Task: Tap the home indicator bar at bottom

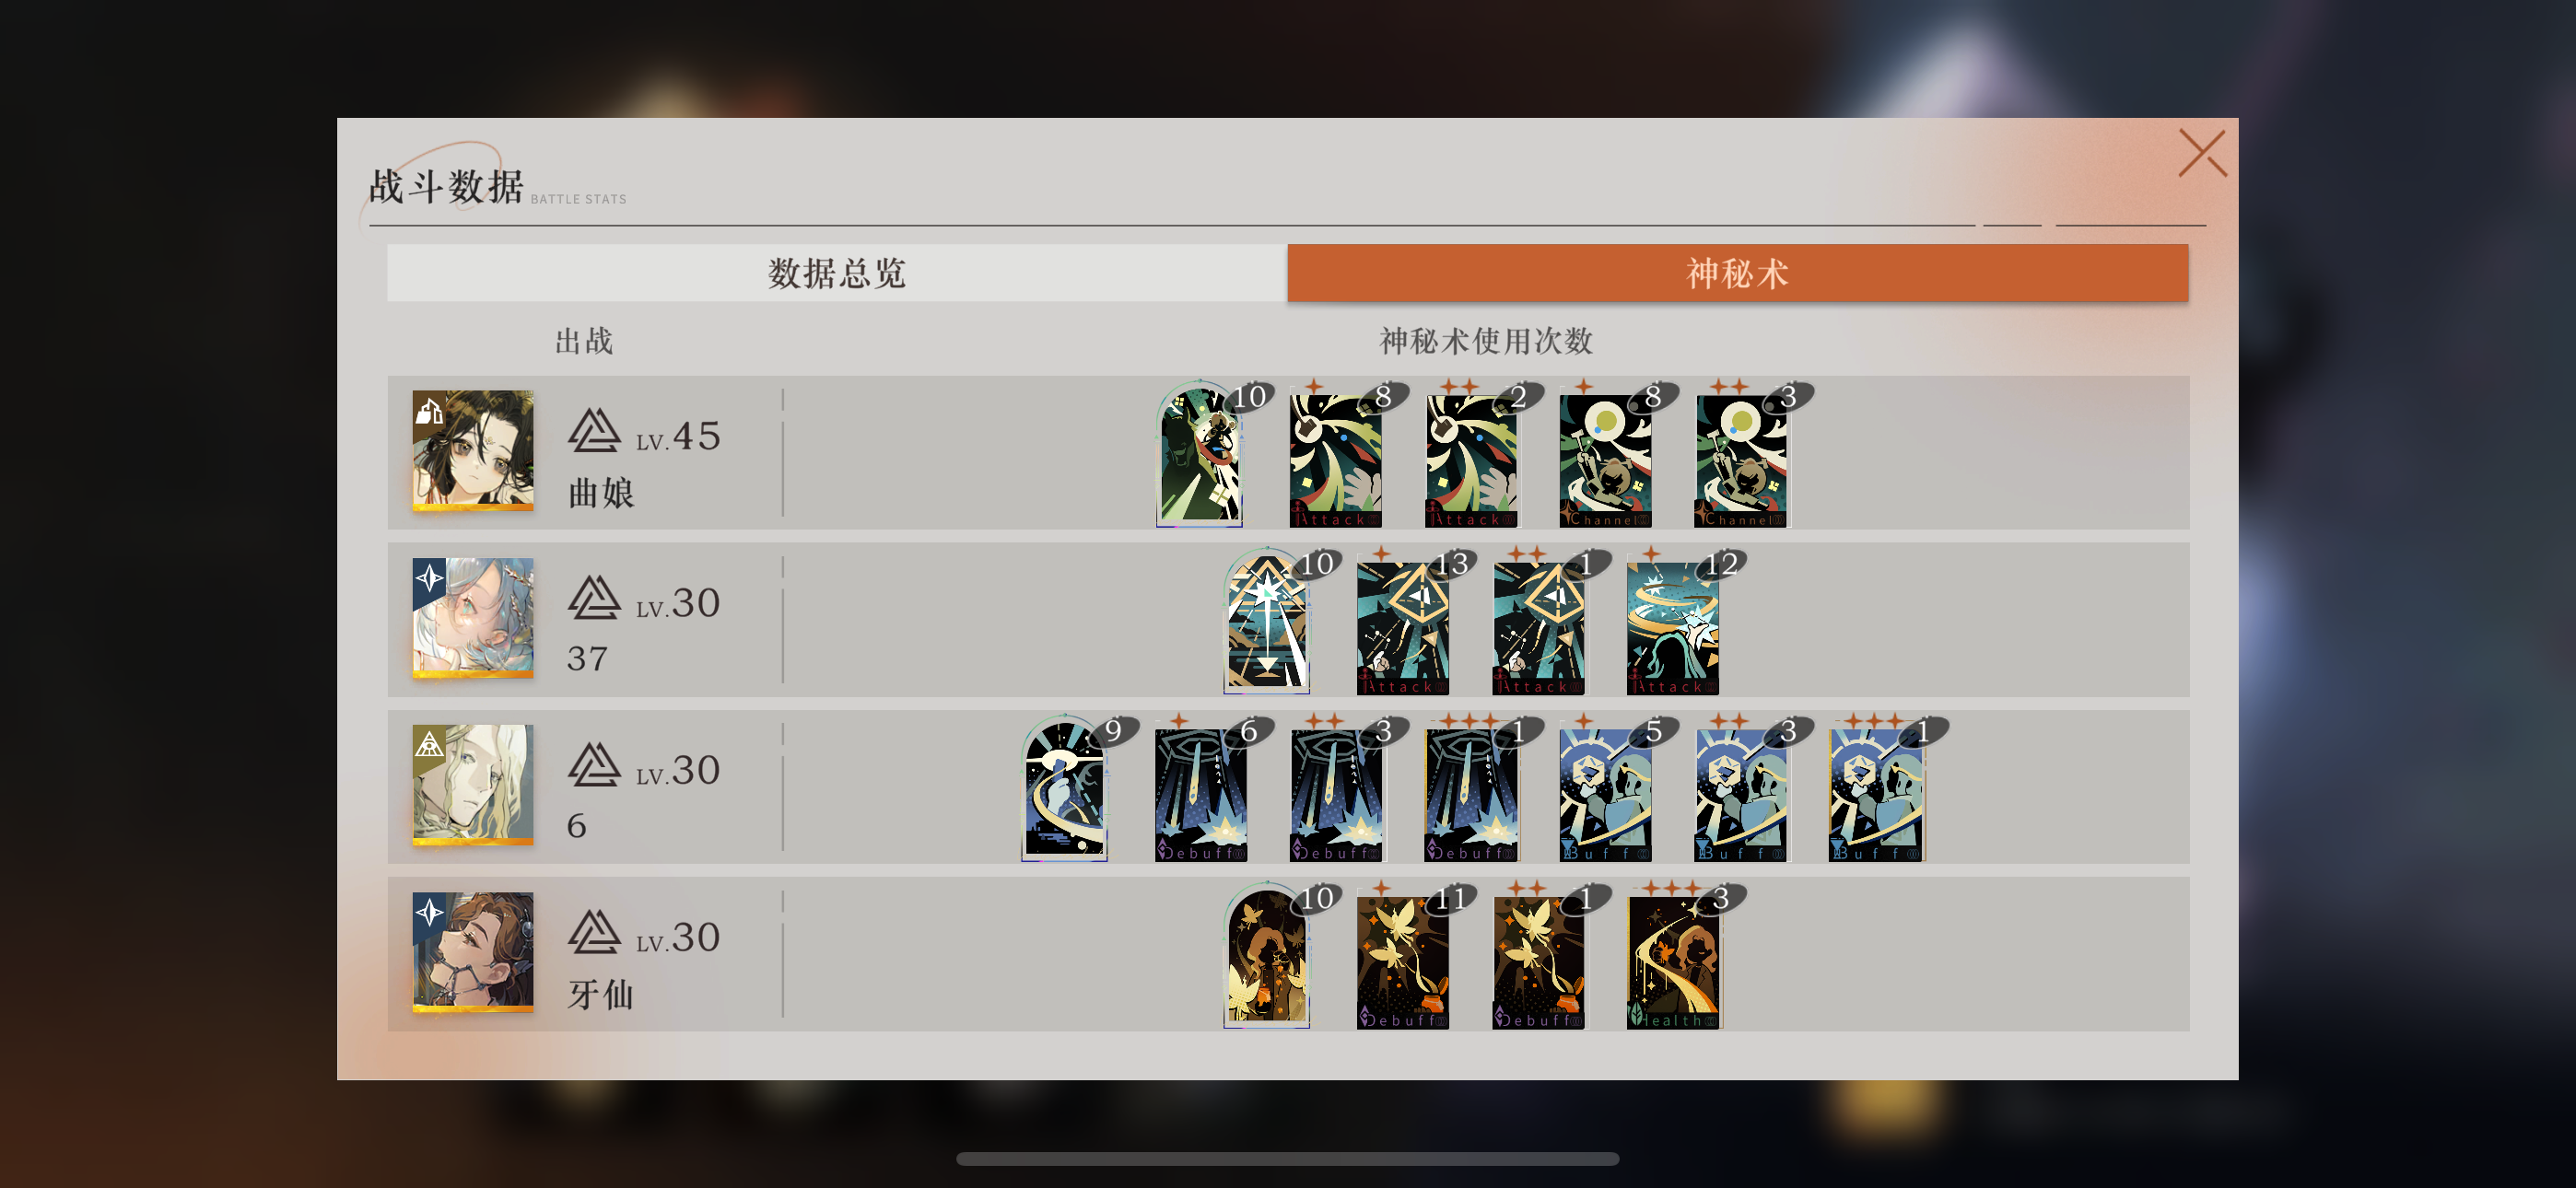Action: coord(1287,1159)
